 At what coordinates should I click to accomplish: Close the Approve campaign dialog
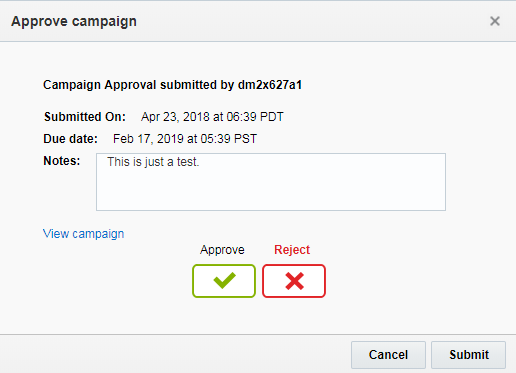[495, 21]
